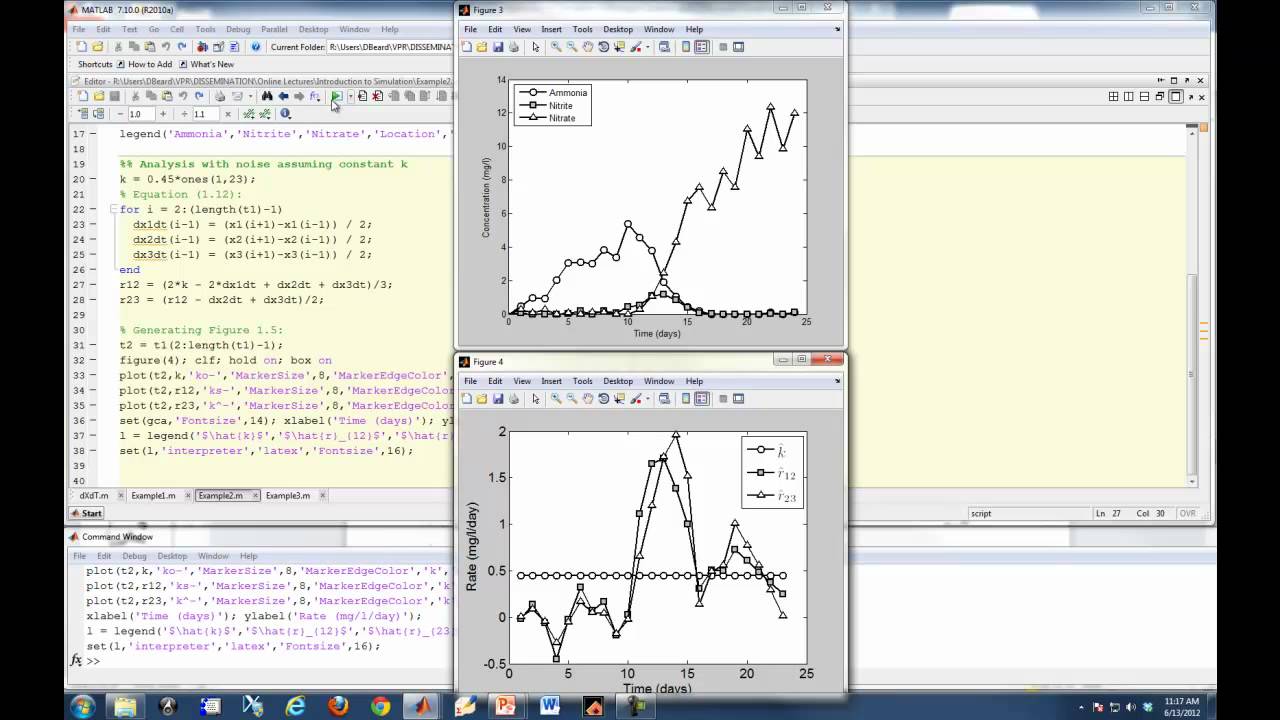1280x720 pixels.
Task: Click the Editor vertical scrollbar
Action: pos(1190,305)
